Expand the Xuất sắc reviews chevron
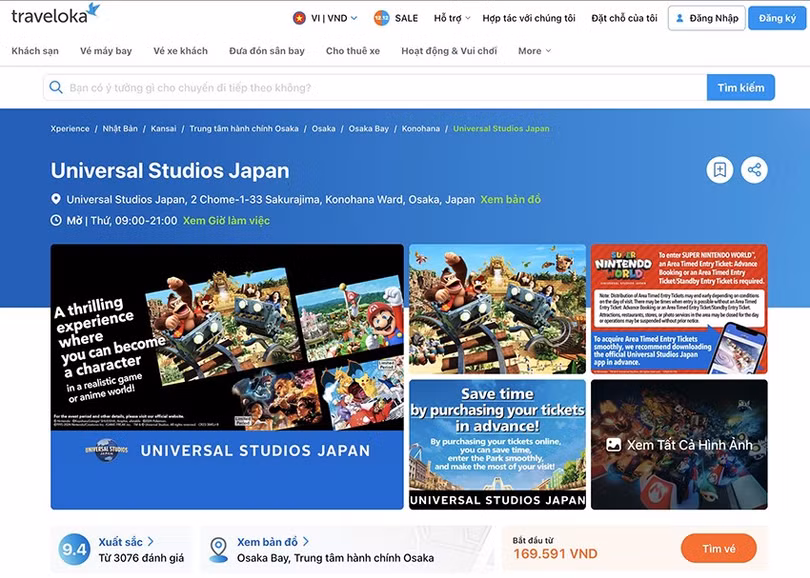The width and height of the screenshot is (810, 578). (150, 541)
